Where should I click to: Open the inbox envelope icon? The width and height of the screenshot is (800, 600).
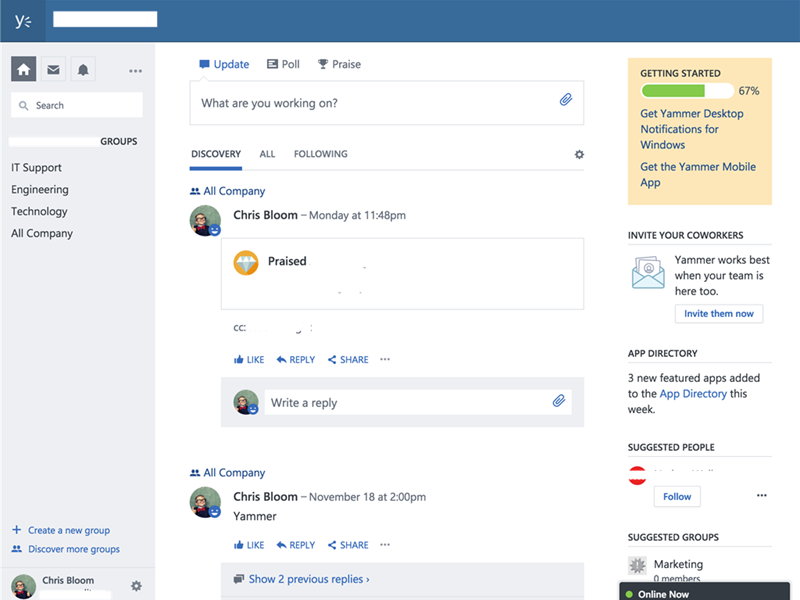[53, 68]
